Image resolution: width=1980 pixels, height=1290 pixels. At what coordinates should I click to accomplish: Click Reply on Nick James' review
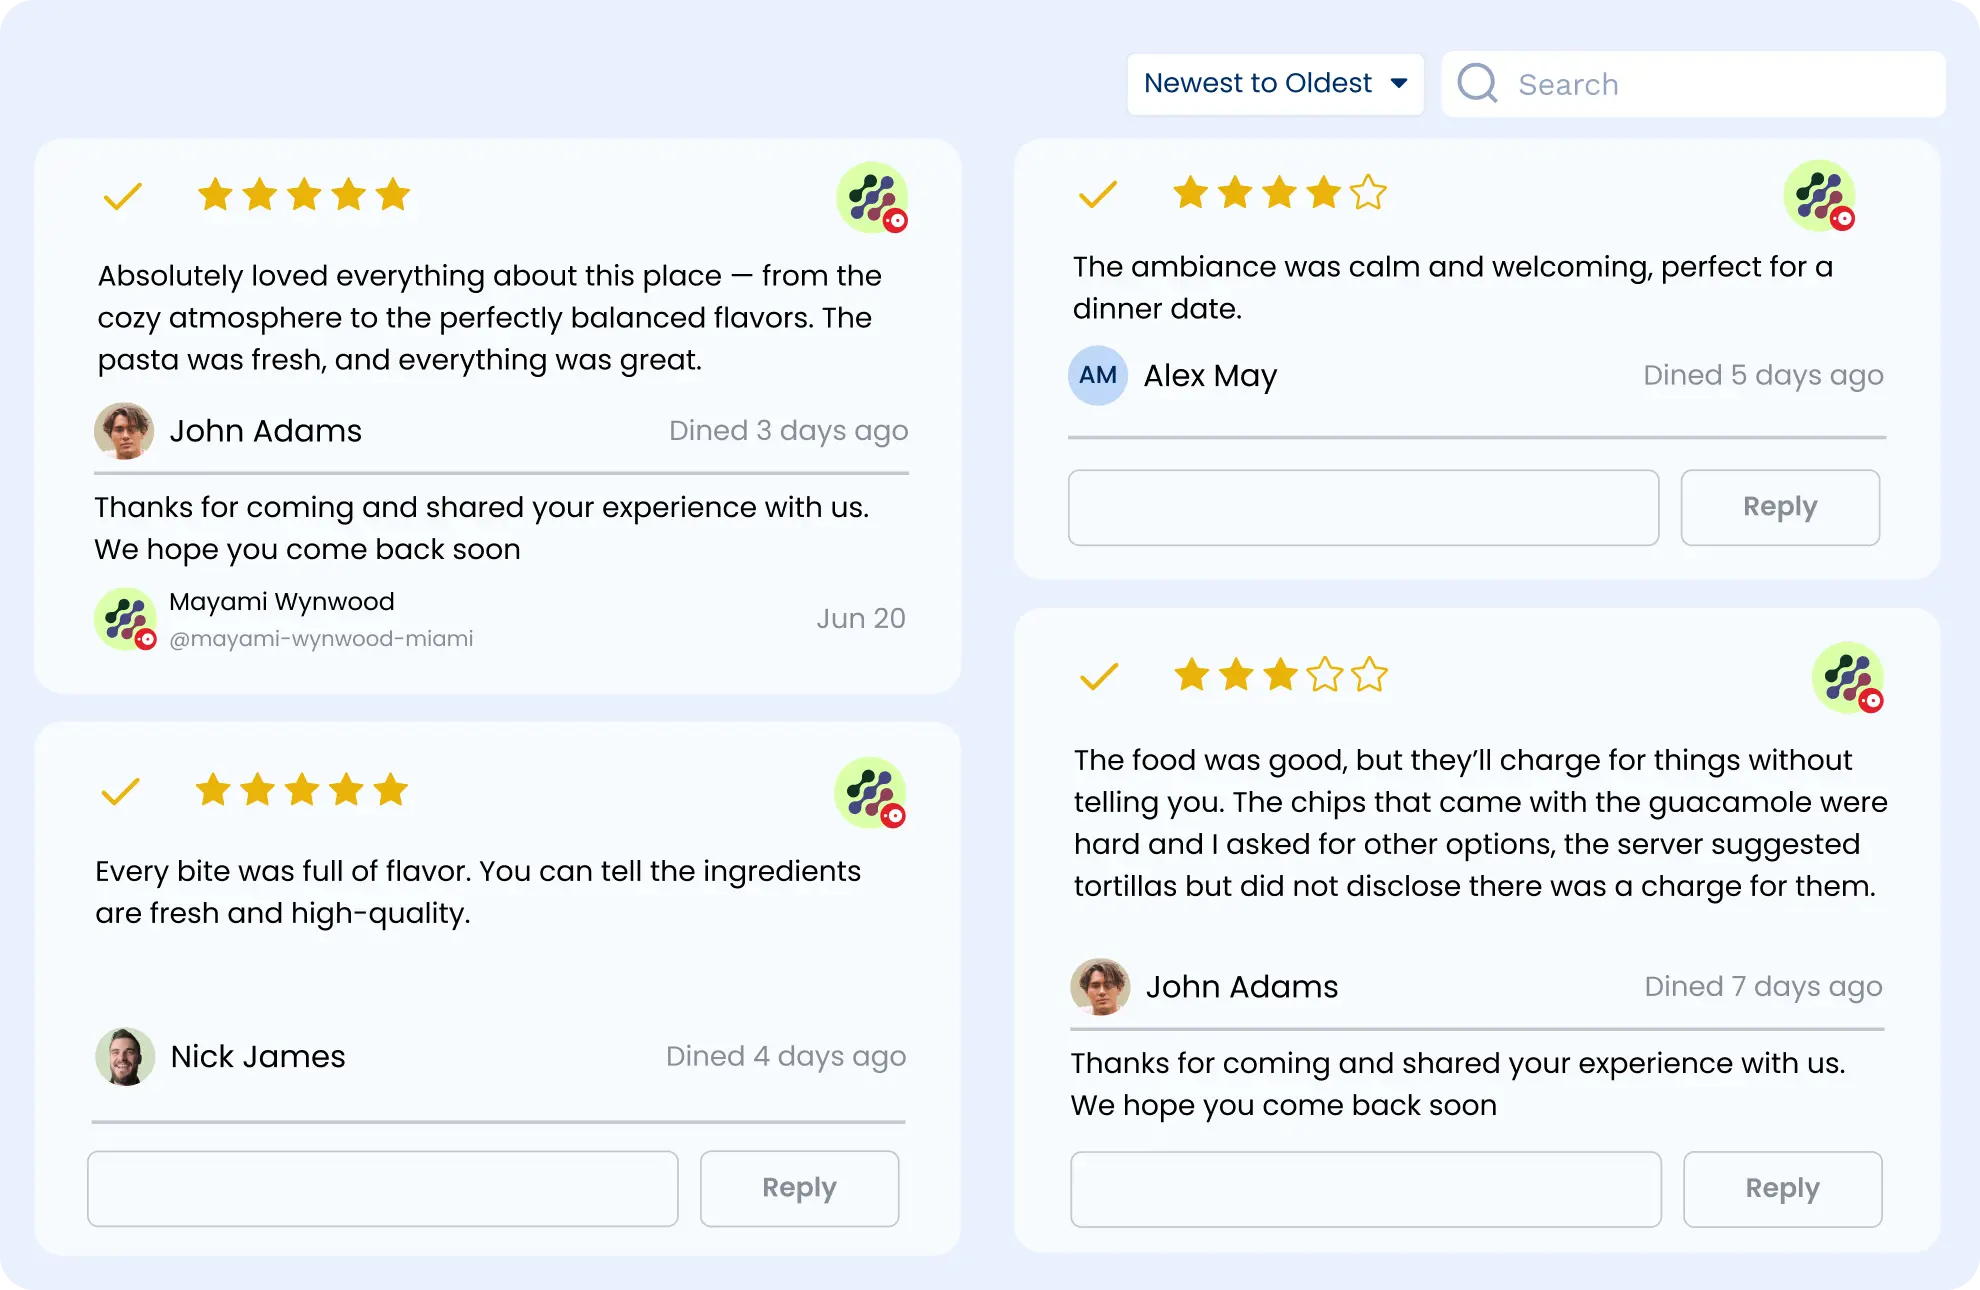coord(799,1187)
